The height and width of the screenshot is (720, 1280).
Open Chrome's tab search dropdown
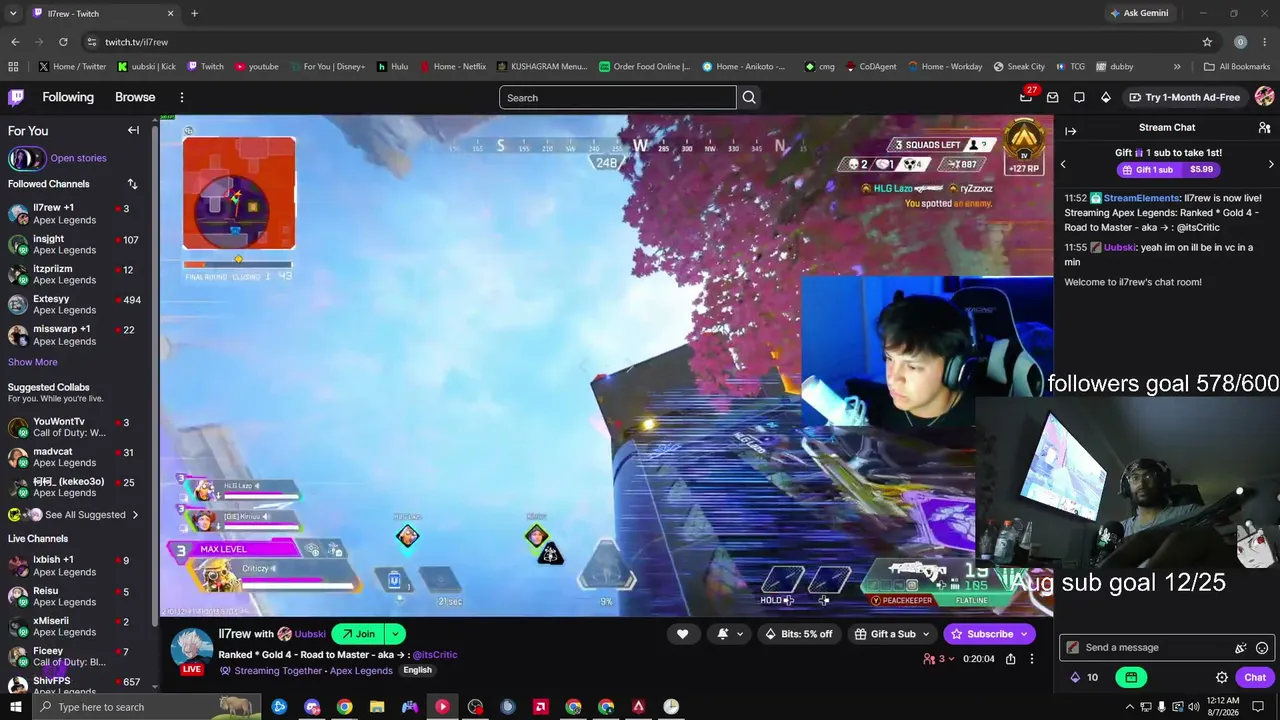(x=13, y=13)
